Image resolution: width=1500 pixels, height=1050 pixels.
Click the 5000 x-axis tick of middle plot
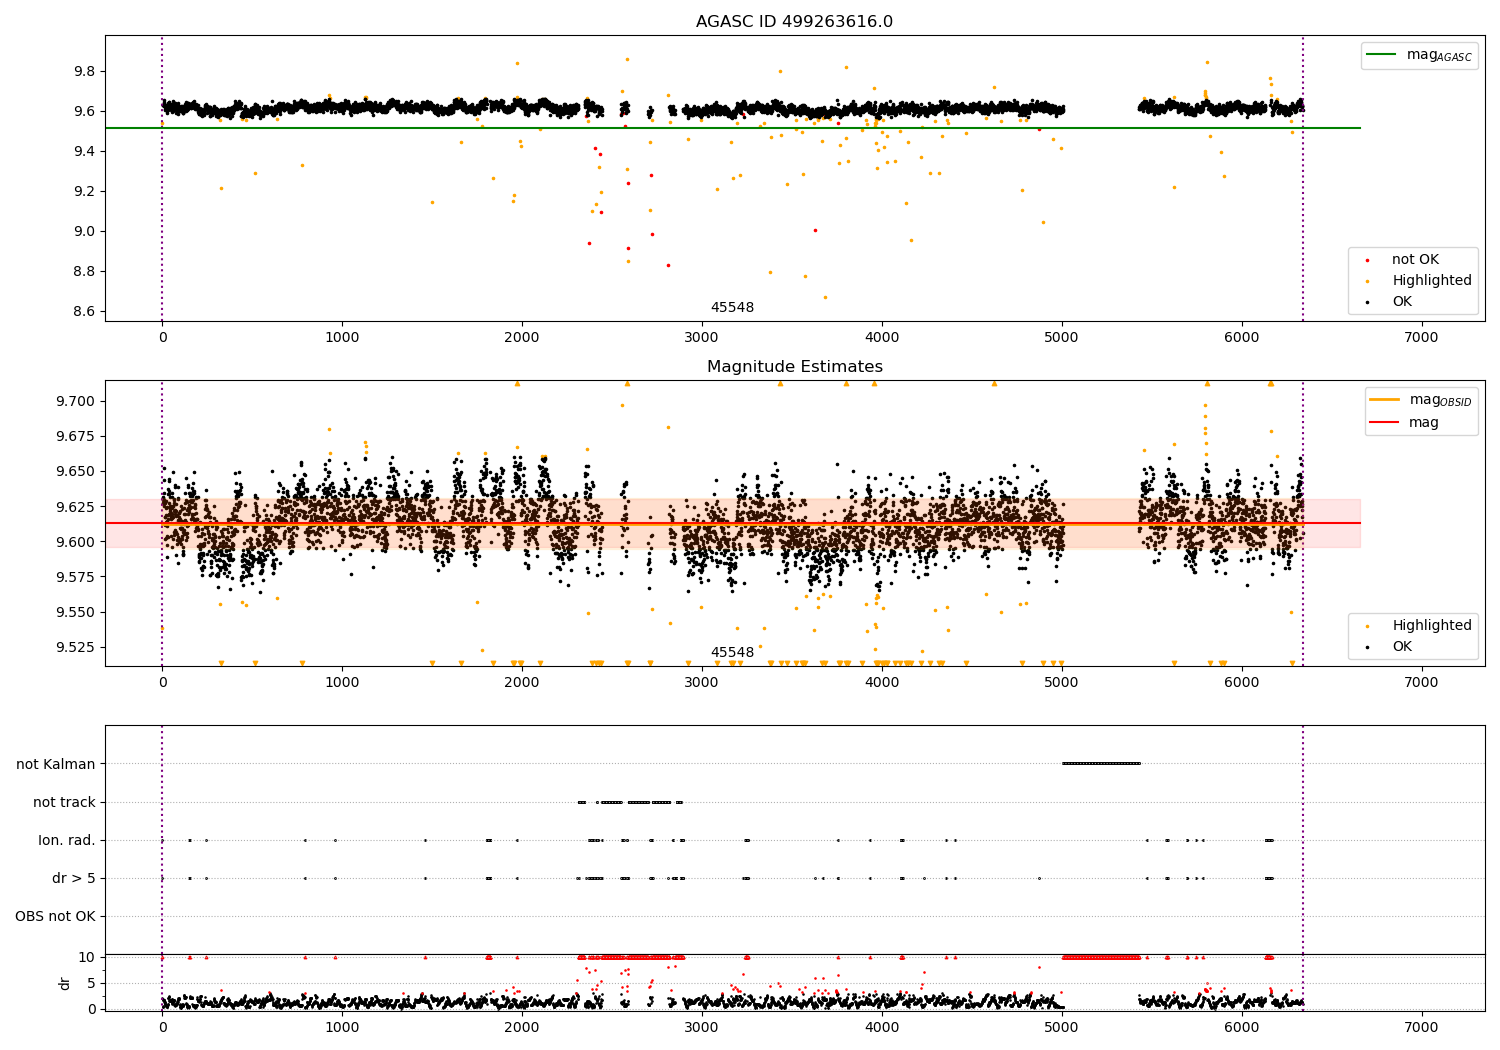coord(1061,683)
